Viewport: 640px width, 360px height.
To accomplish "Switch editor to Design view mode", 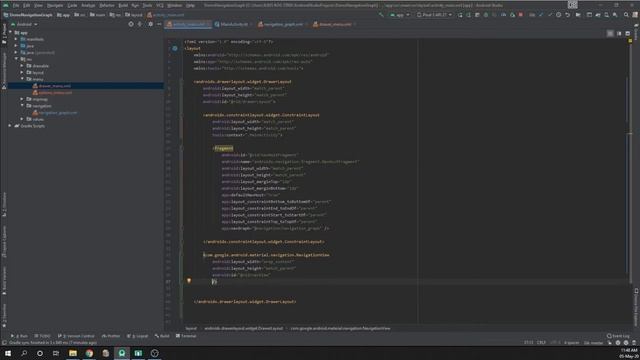I will click(628, 33).
